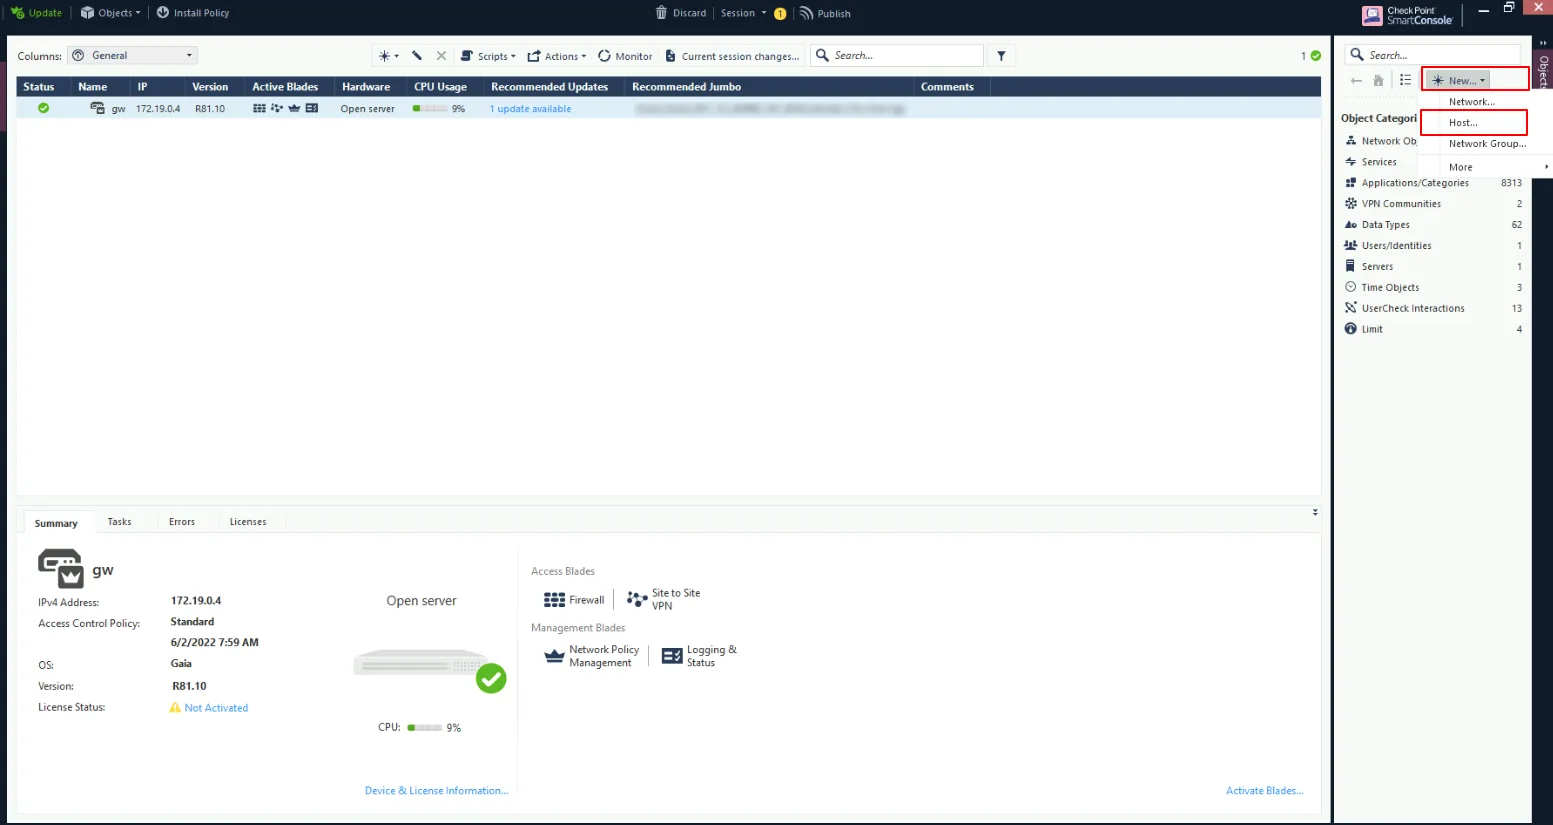The width and height of the screenshot is (1553, 825).
Task: Open the Actions dropdown
Action: point(557,56)
